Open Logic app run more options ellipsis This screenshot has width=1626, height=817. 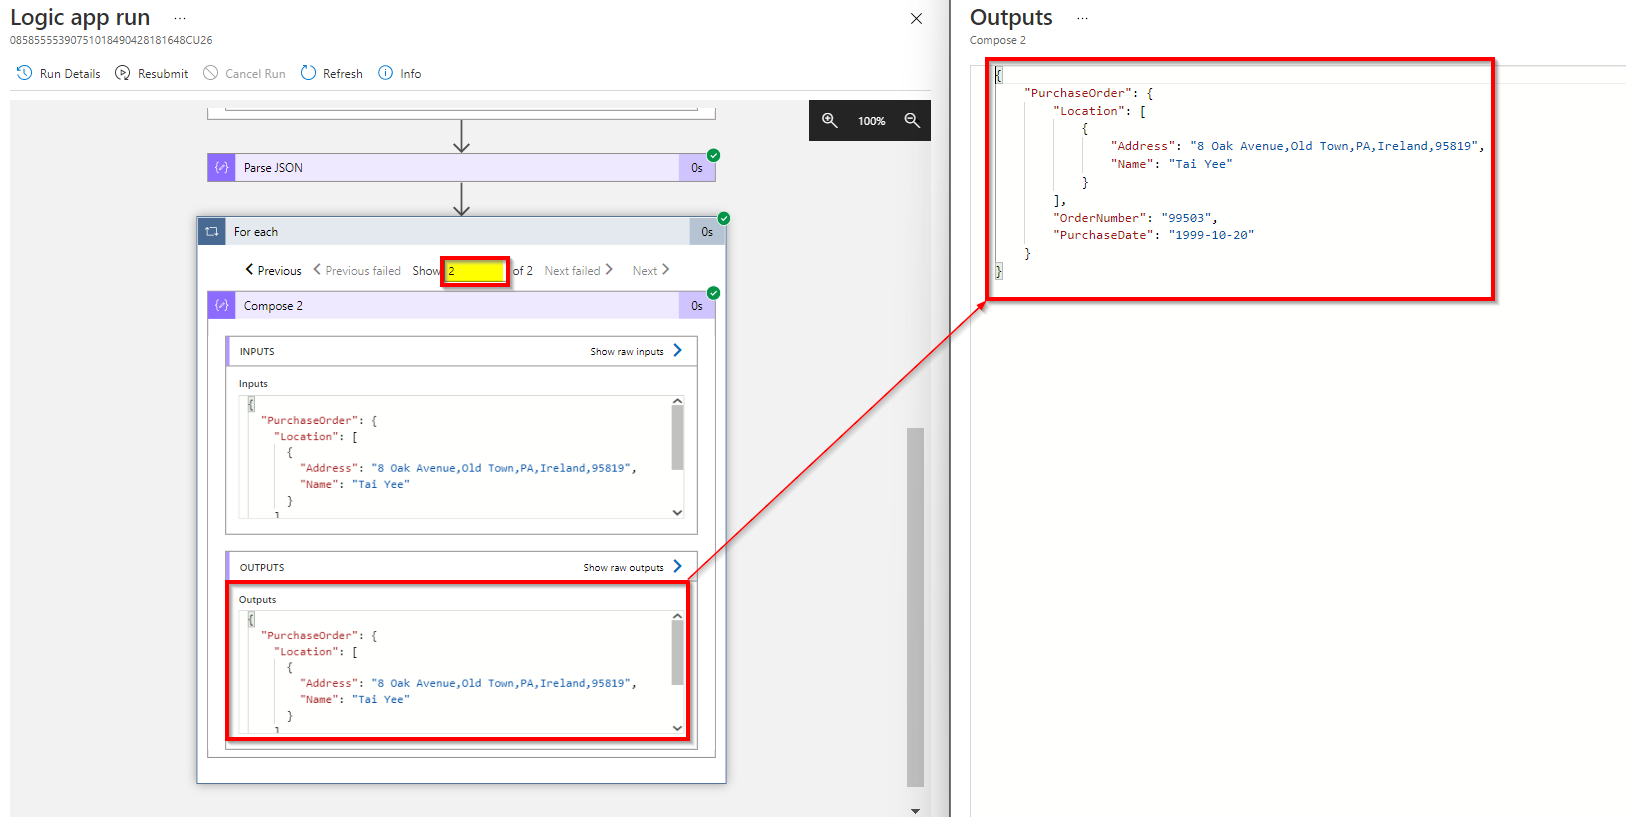180,18
